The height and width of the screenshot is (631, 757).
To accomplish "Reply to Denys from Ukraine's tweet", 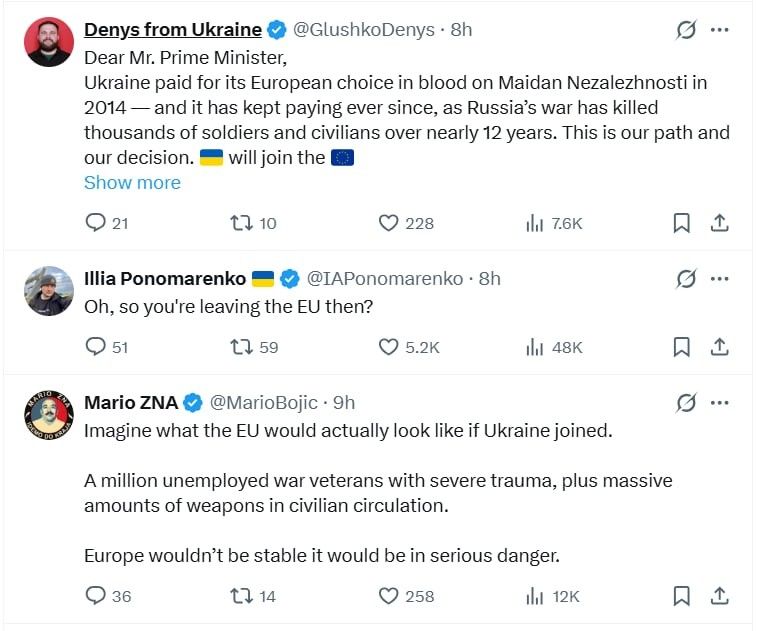I will 96,223.
